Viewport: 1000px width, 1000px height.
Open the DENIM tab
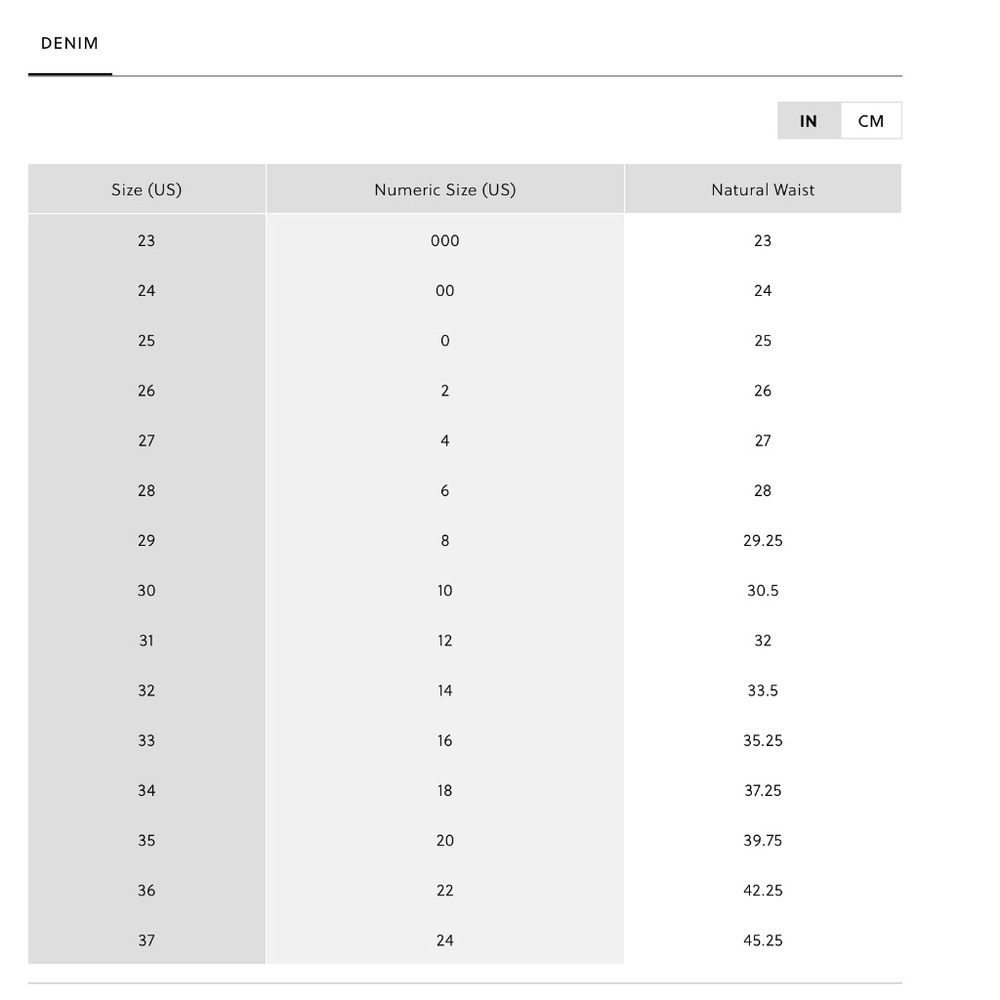tap(70, 43)
